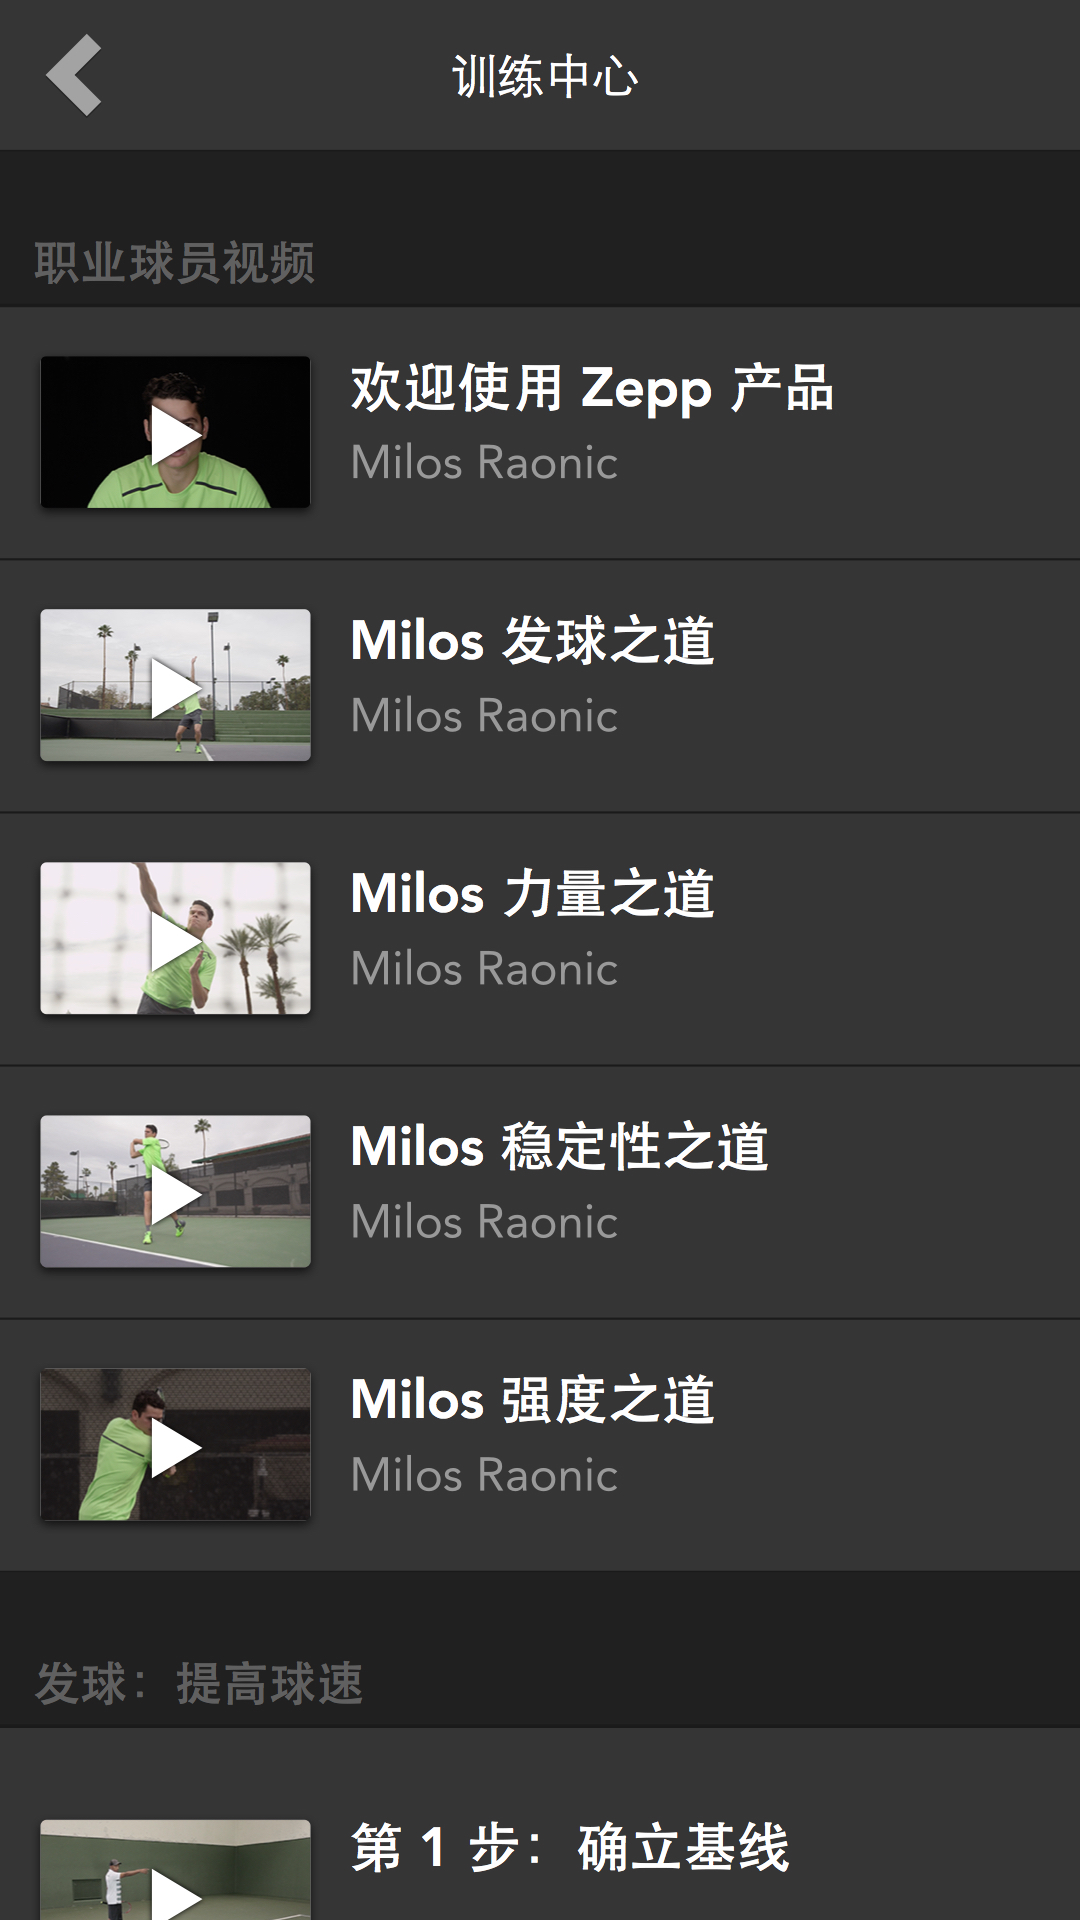The image size is (1080, 1920).
Task: Play the 欢迎使用 Zepp 产品 video thumbnail
Action: (x=175, y=433)
